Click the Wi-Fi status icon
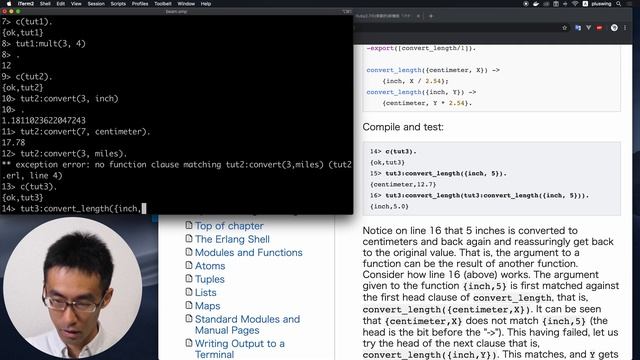The width and height of the screenshot is (640, 360). (575, 4)
